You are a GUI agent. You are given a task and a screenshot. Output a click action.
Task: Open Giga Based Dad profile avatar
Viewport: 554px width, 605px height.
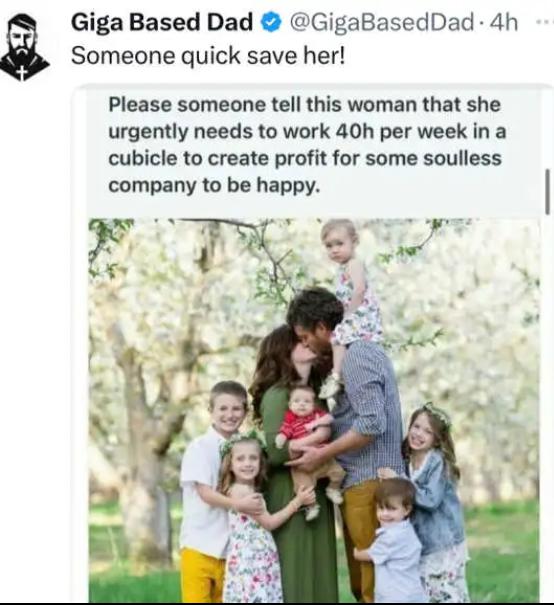click(x=24, y=47)
